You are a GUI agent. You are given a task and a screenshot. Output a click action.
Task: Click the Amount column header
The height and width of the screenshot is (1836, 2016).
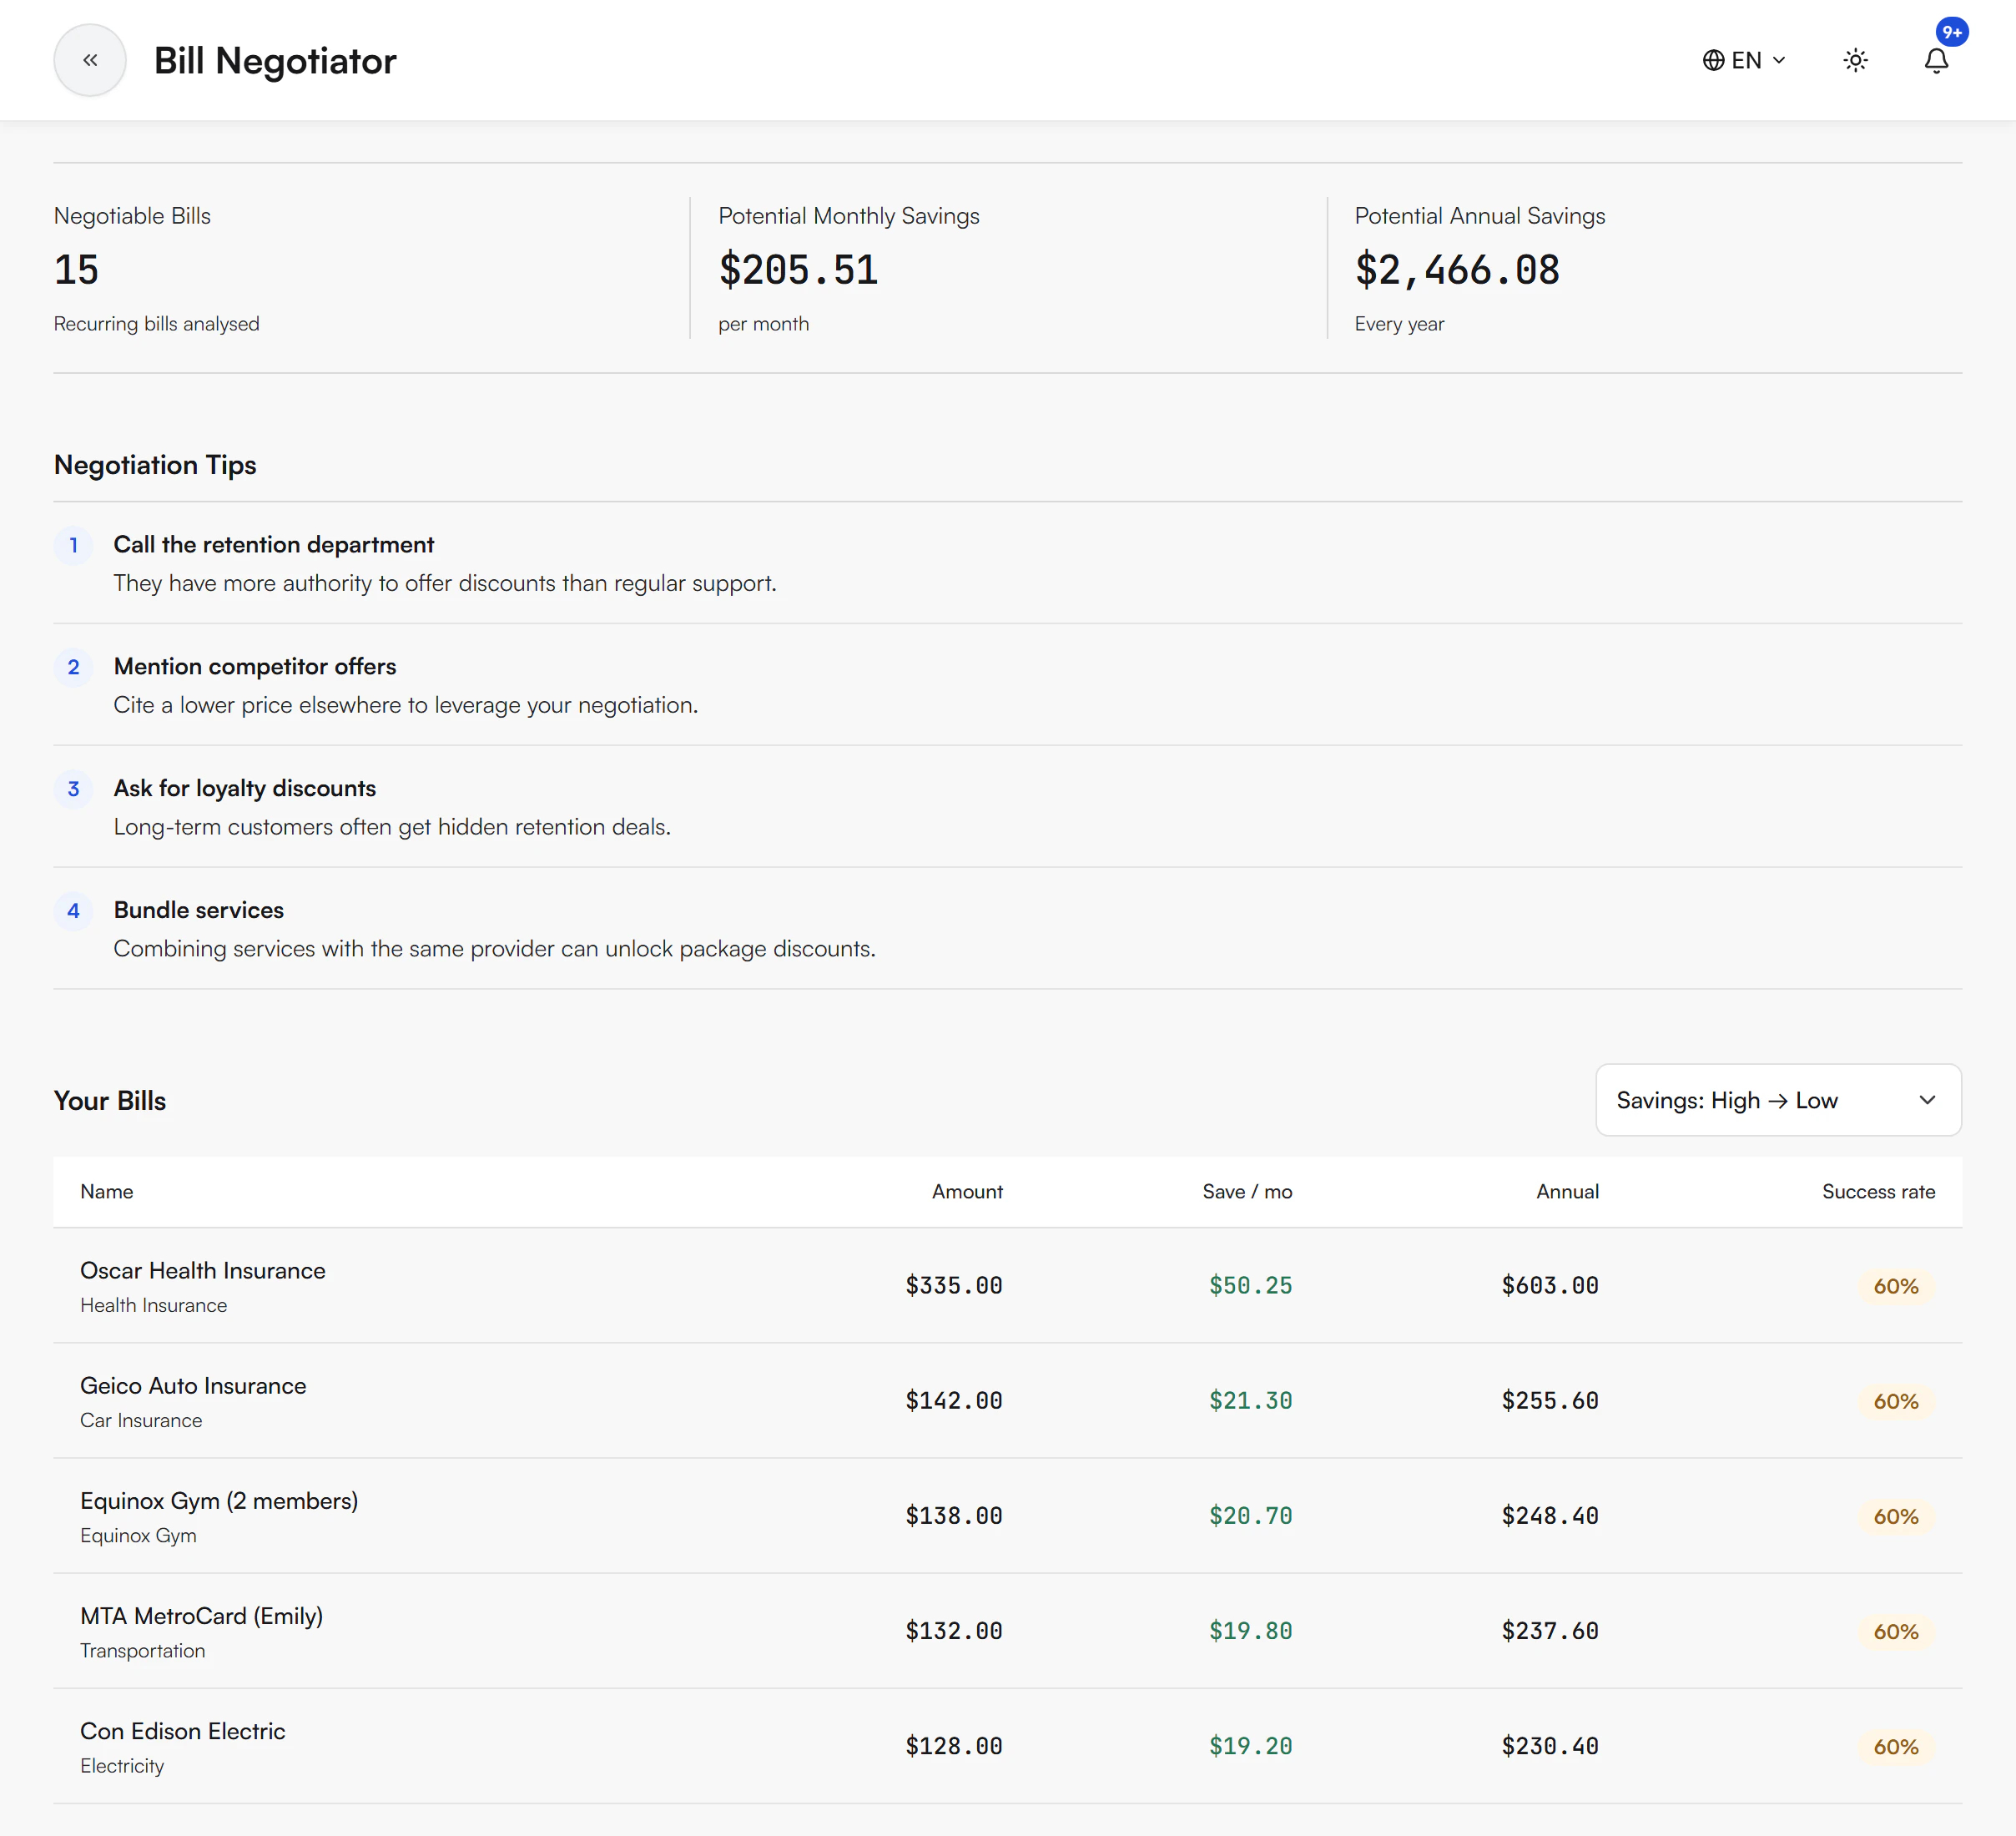(x=967, y=1191)
